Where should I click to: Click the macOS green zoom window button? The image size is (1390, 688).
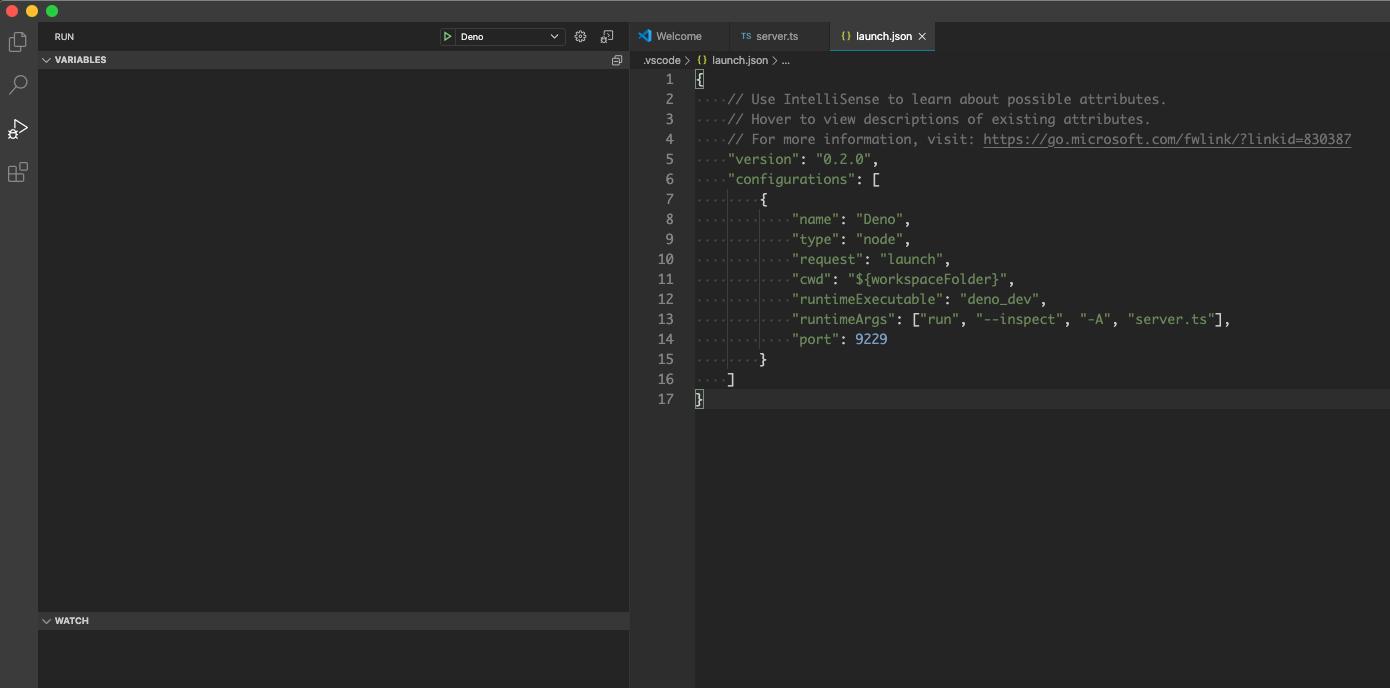pos(52,11)
